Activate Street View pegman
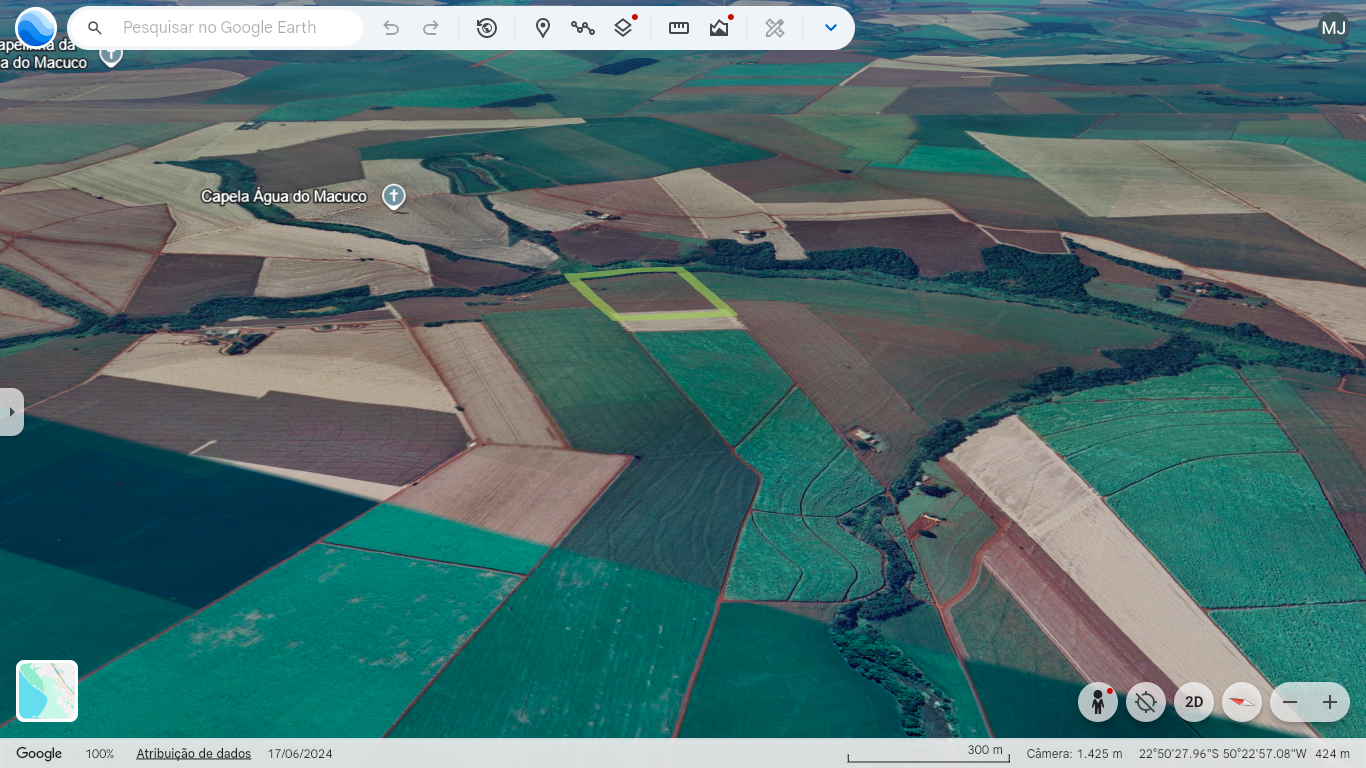Image resolution: width=1366 pixels, height=768 pixels. click(1098, 702)
